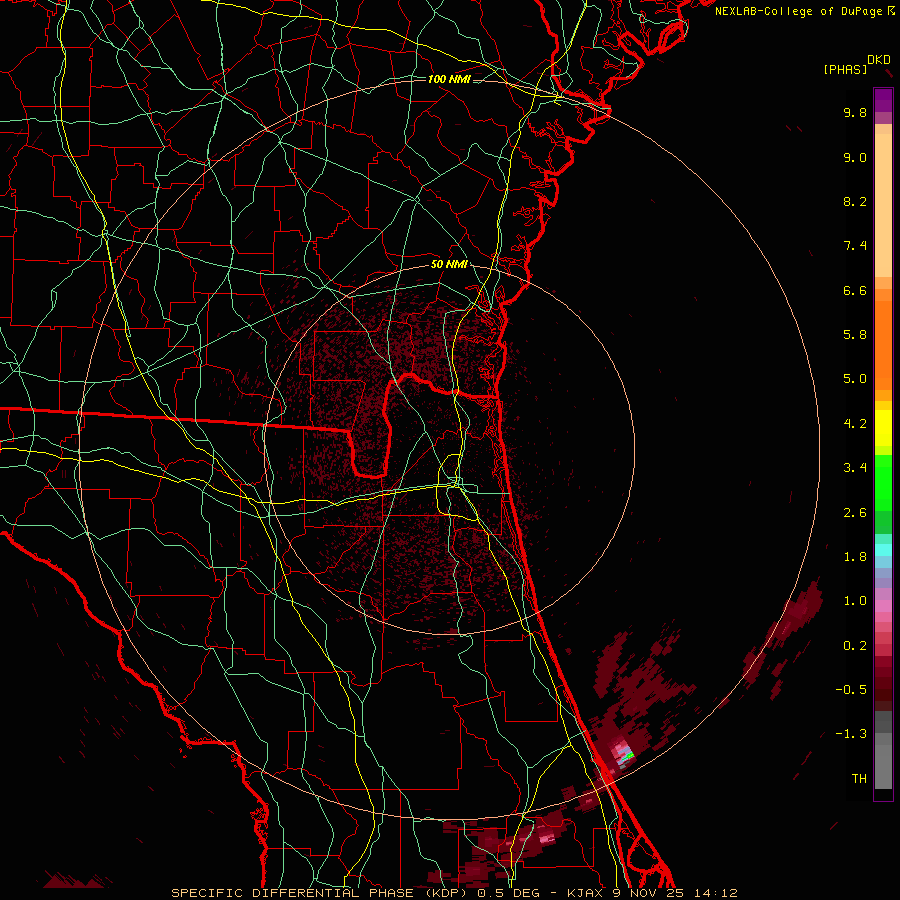This screenshot has width=900, height=900.
Task: Click the purple top segment of the color bar
Action: coord(883,100)
